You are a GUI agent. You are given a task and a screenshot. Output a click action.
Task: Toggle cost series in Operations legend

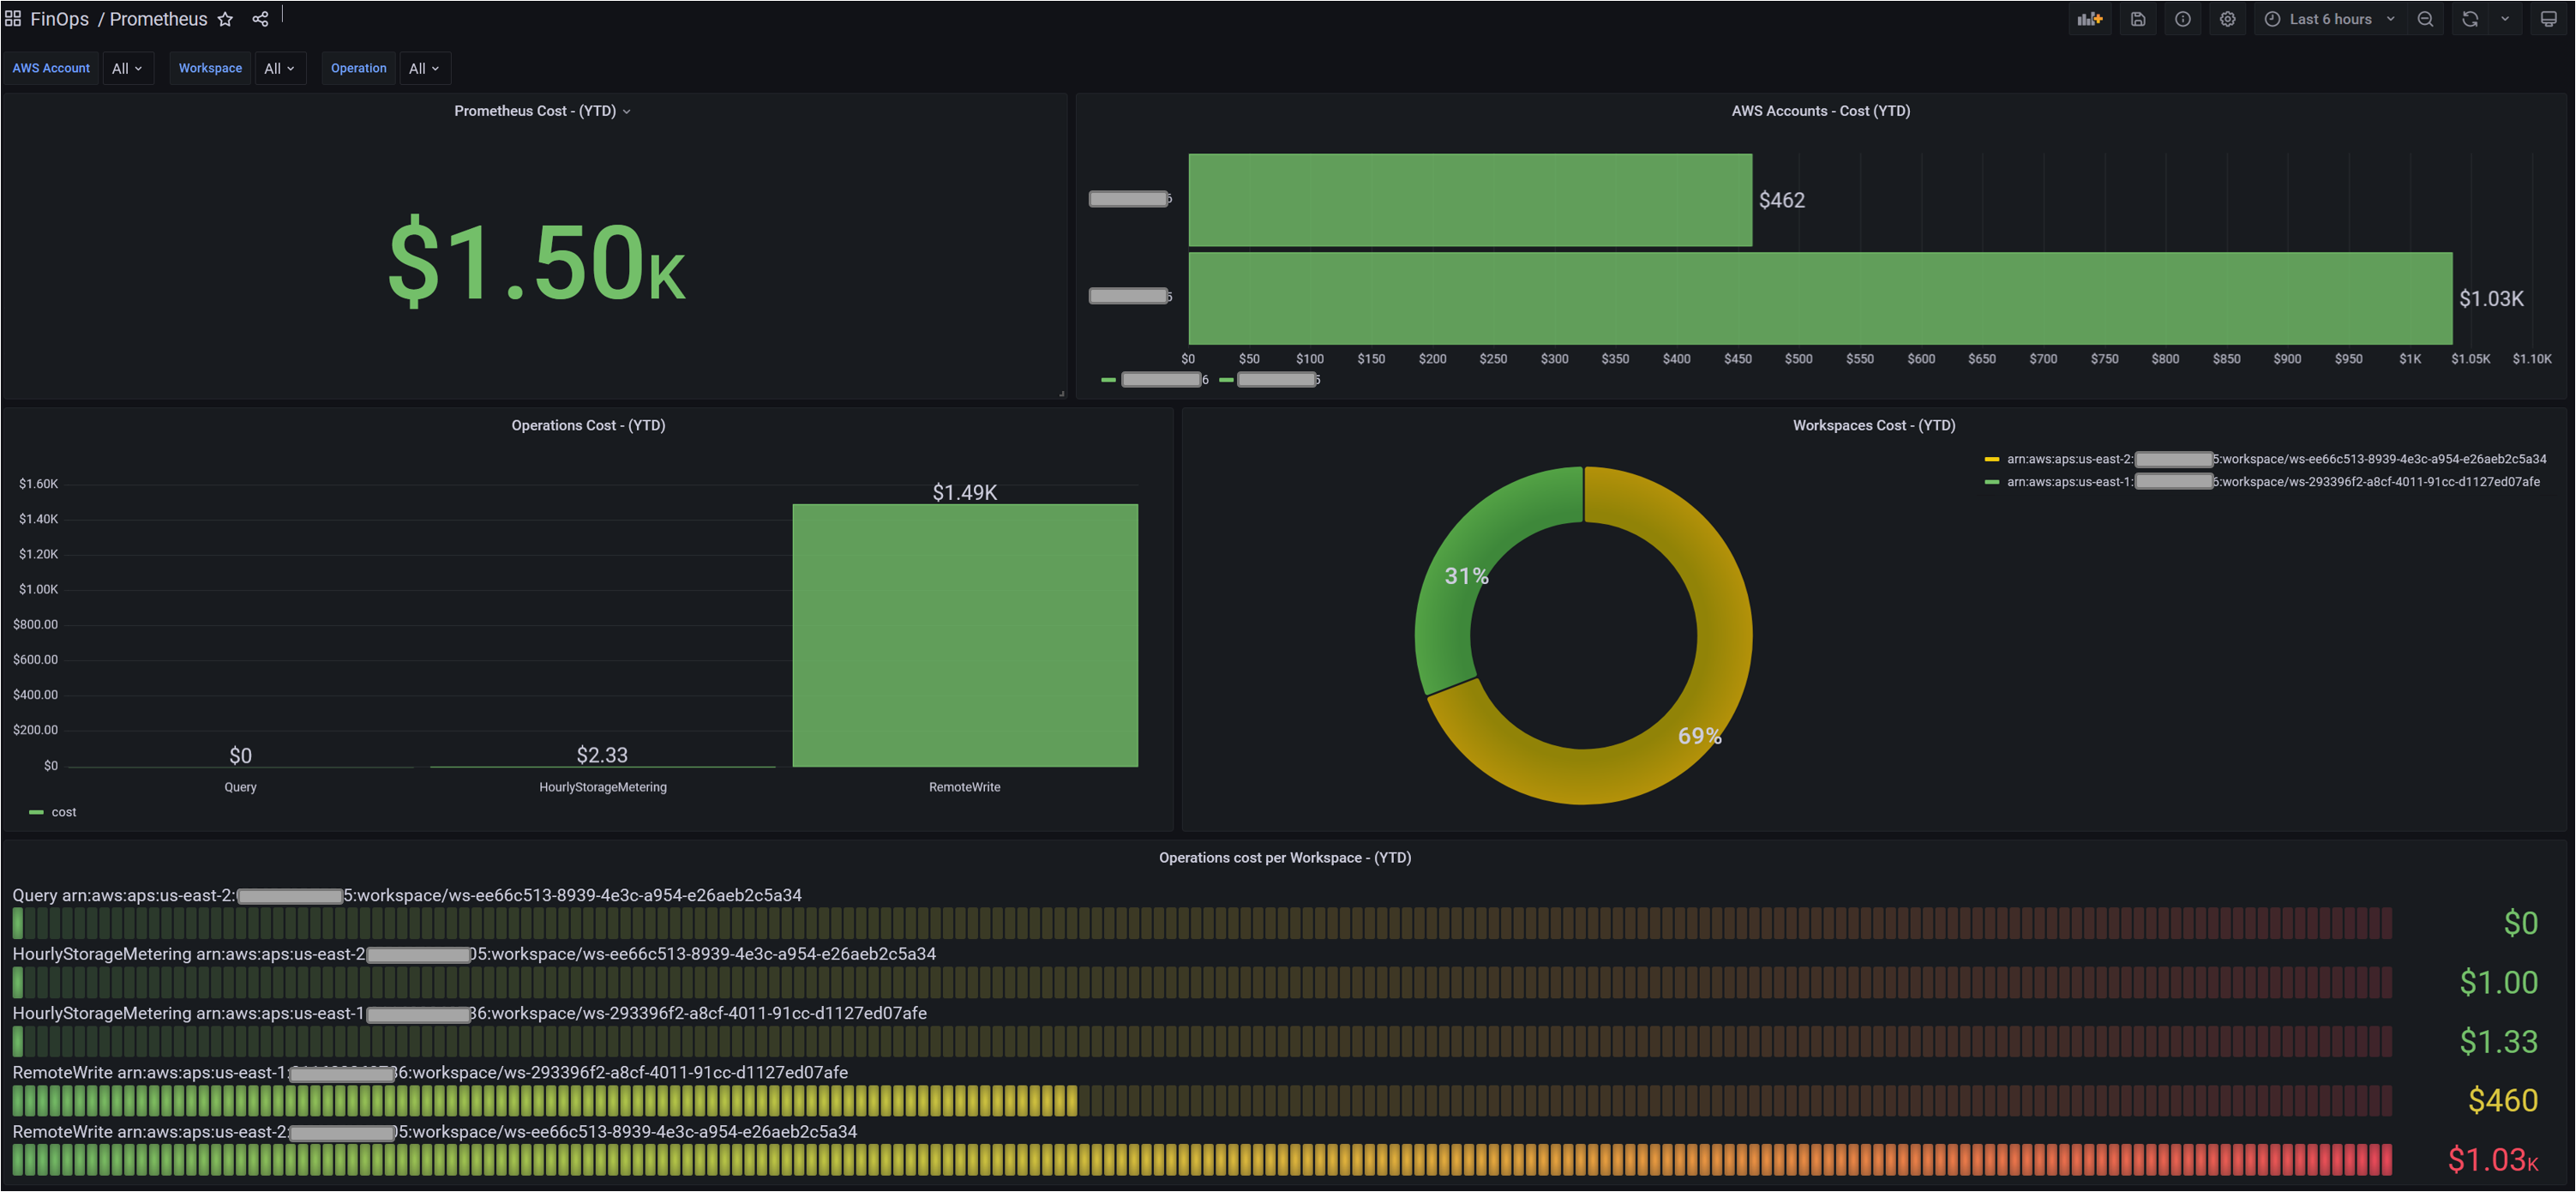point(53,812)
